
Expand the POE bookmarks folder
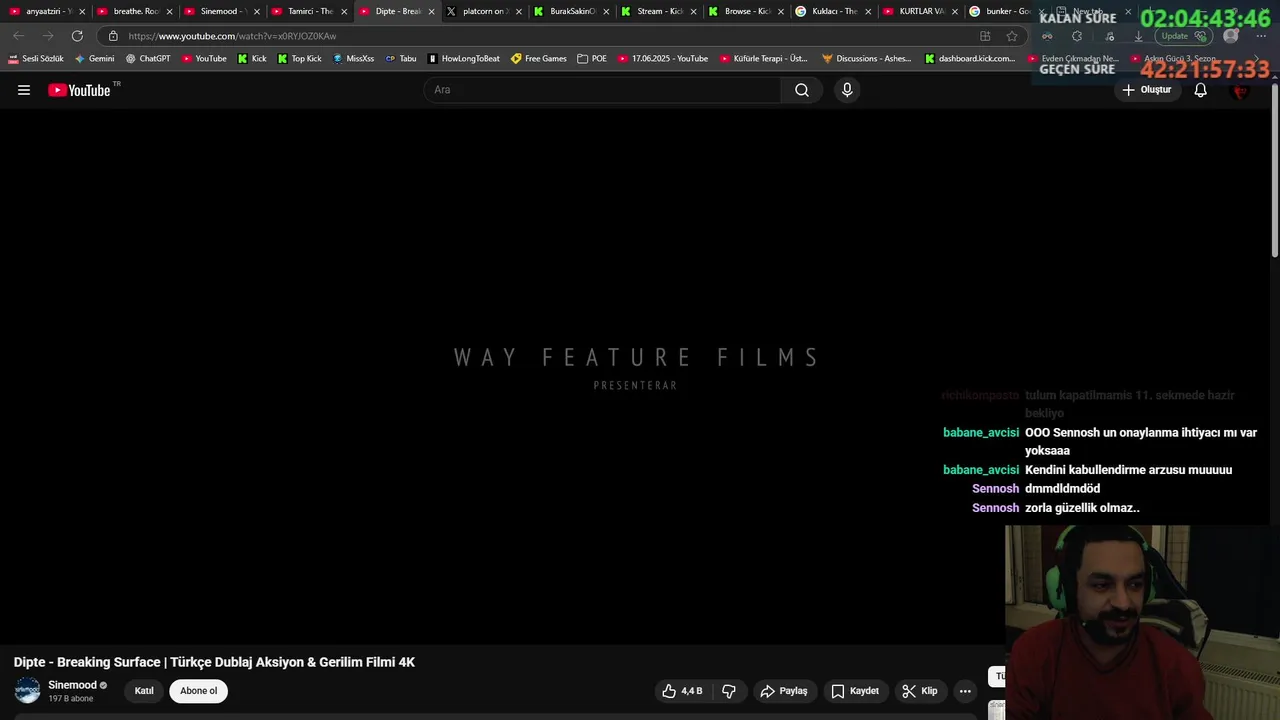tap(592, 59)
